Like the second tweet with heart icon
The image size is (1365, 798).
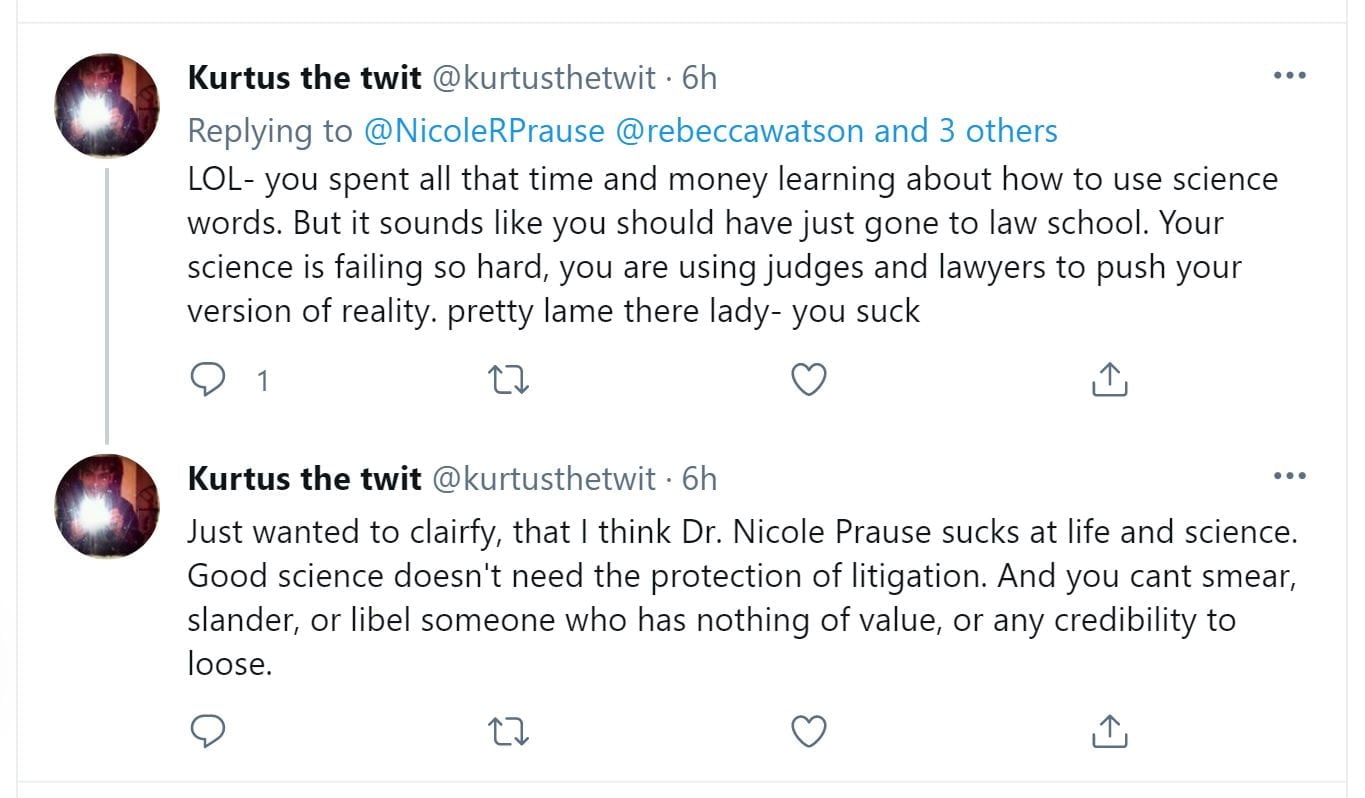click(x=808, y=732)
